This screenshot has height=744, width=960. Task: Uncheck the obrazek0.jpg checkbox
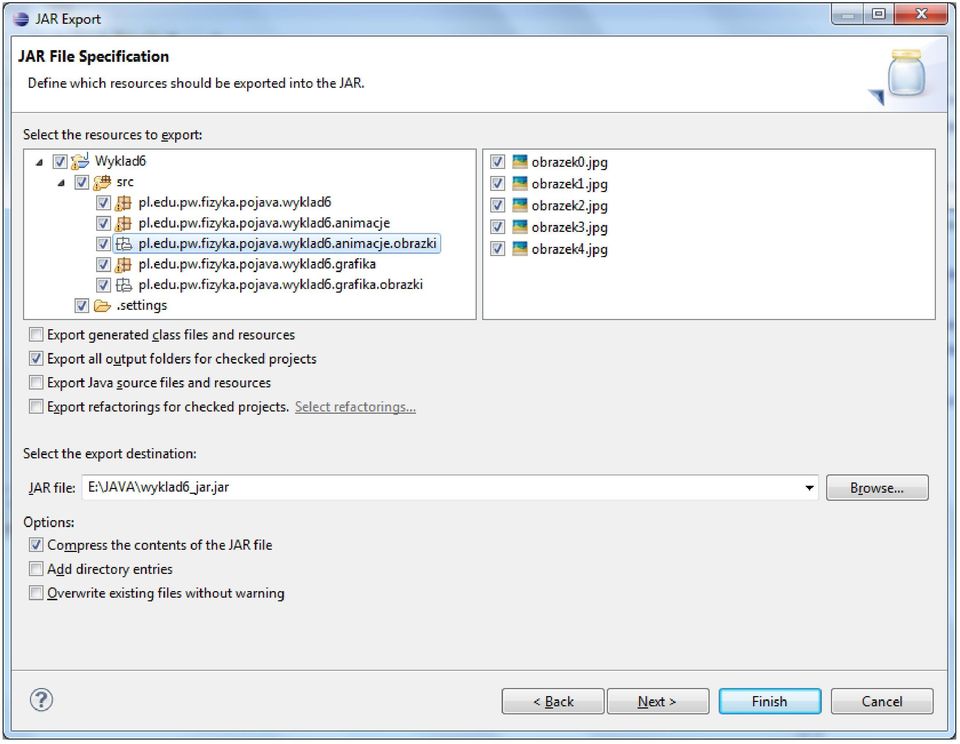(x=497, y=162)
